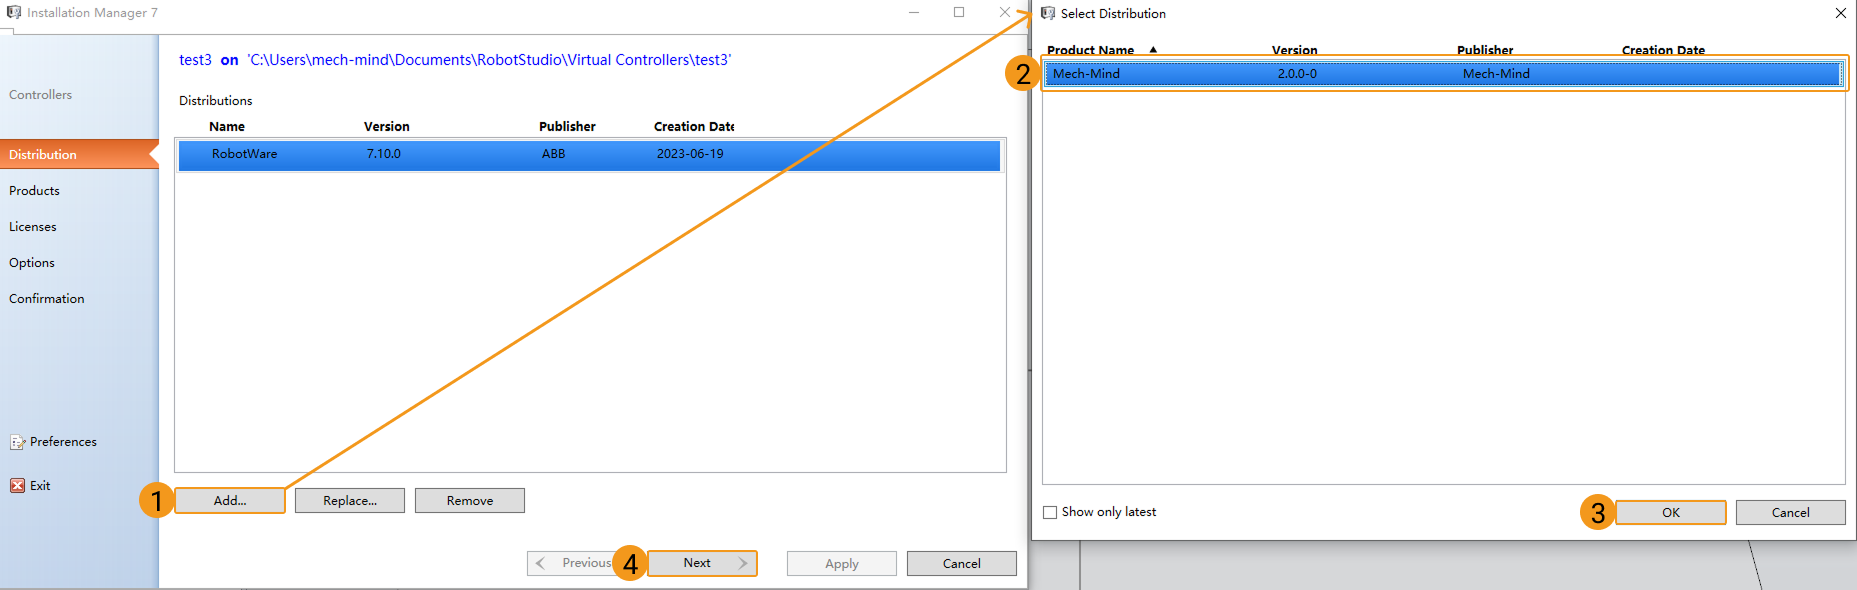
Task: Close the Installation Manager 7 window
Action: click(1005, 12)
